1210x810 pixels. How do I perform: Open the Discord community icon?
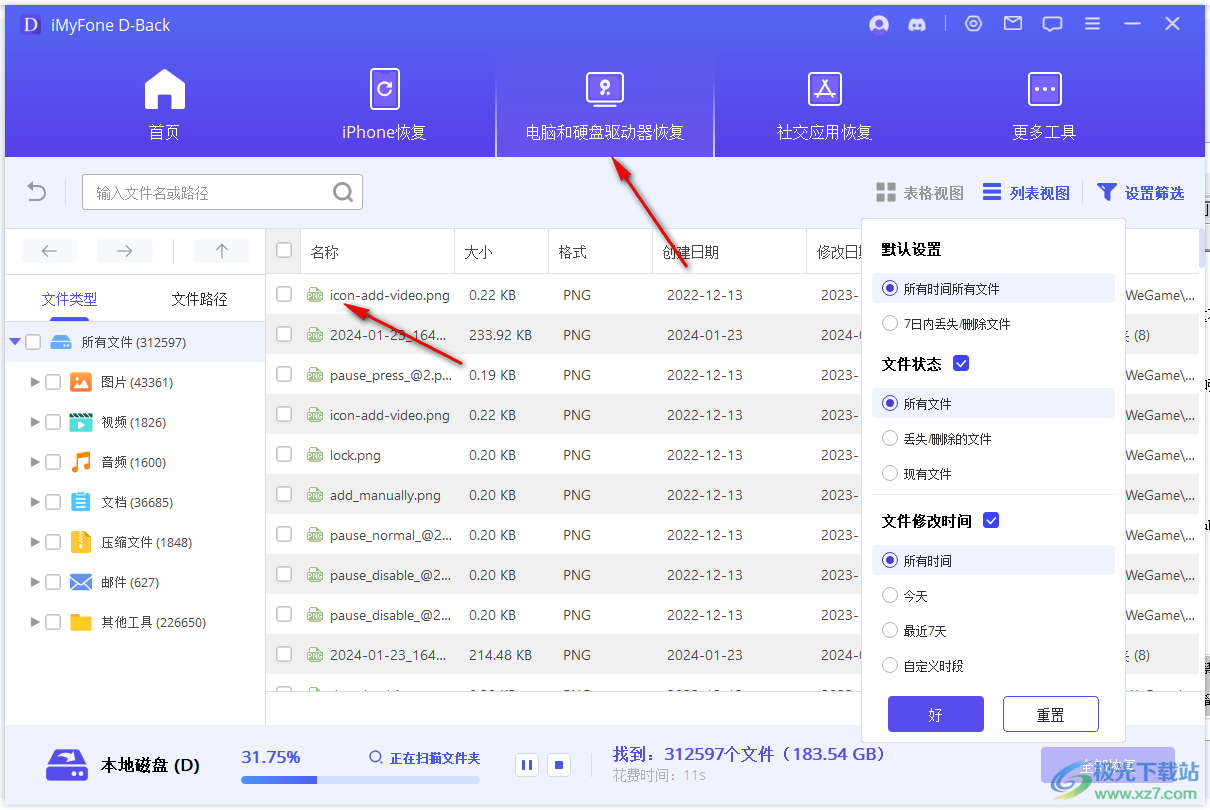tap(916, 25)
